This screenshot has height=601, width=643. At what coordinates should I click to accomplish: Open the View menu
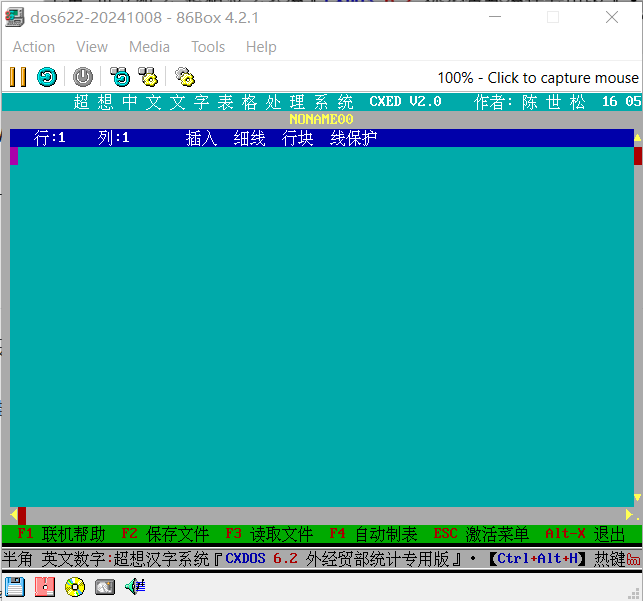92,47
